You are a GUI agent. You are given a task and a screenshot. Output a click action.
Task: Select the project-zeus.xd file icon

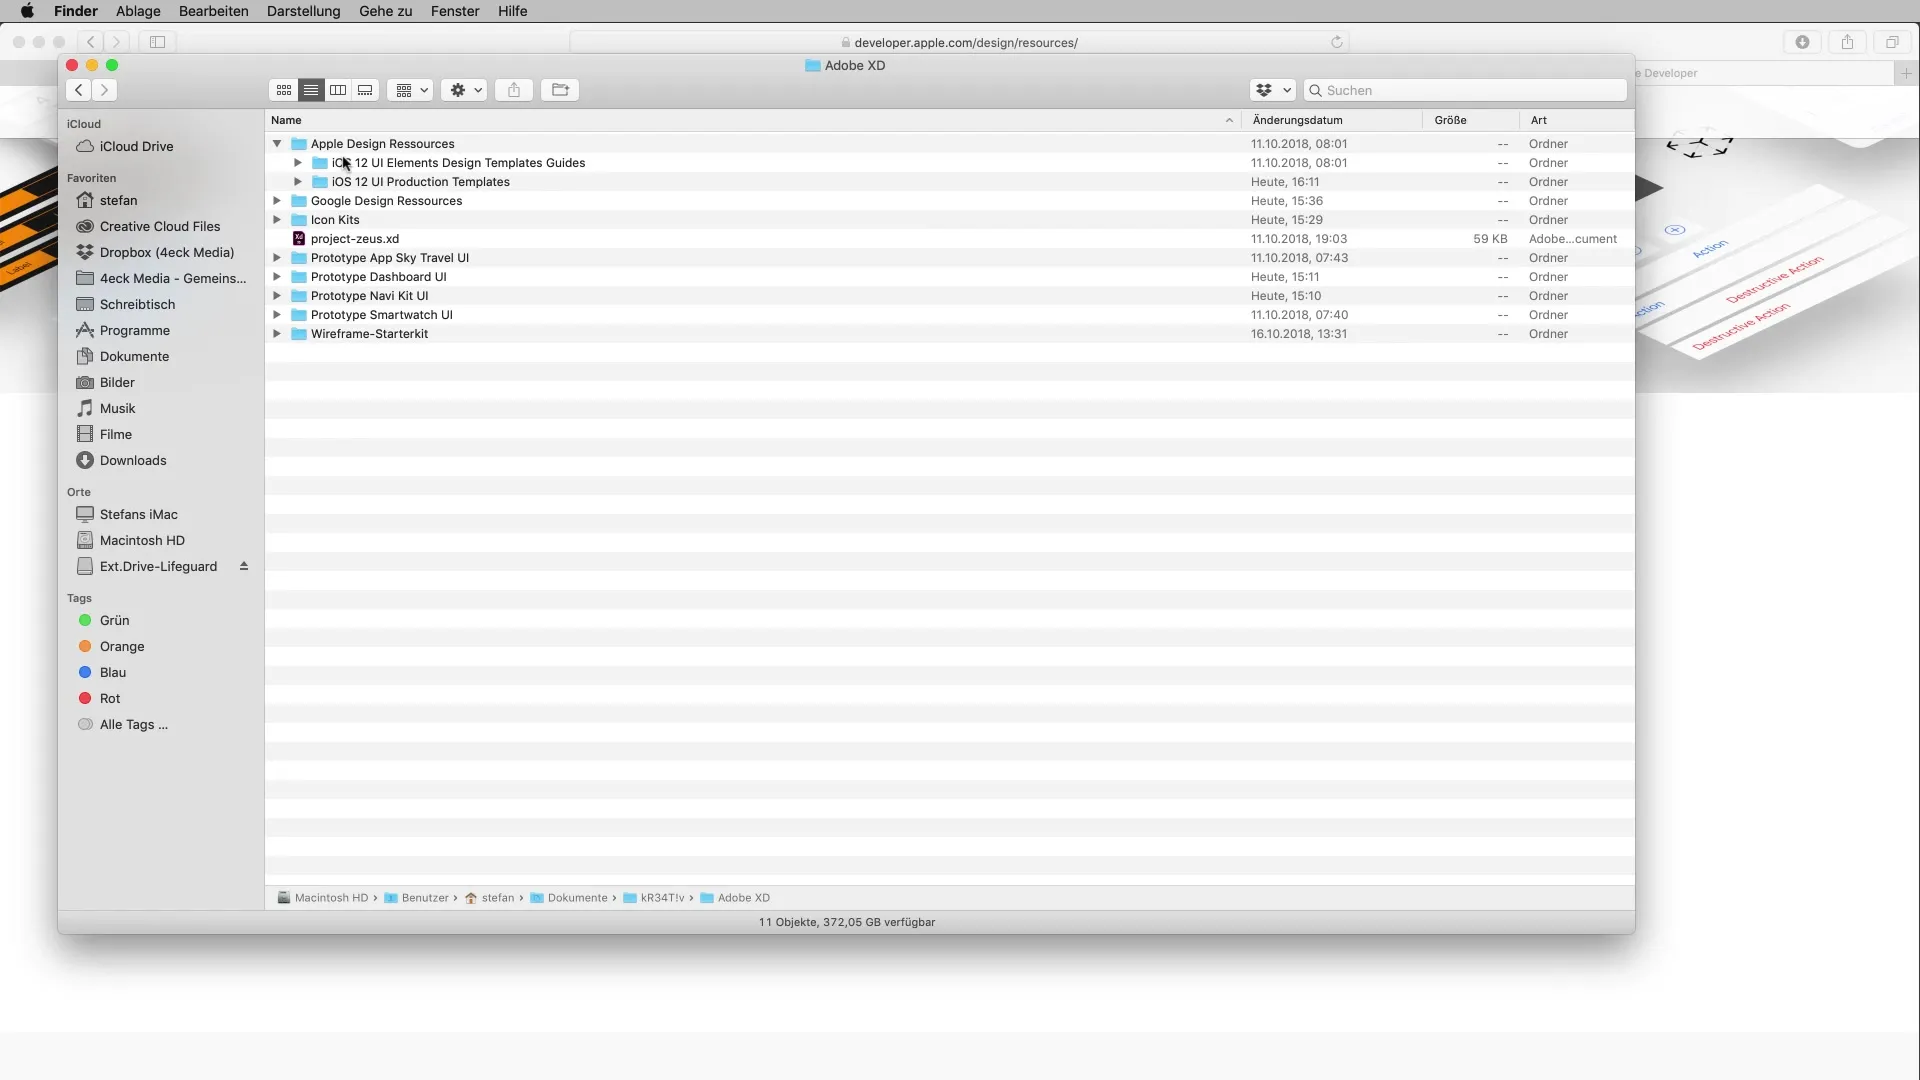[x=298, y=239]
